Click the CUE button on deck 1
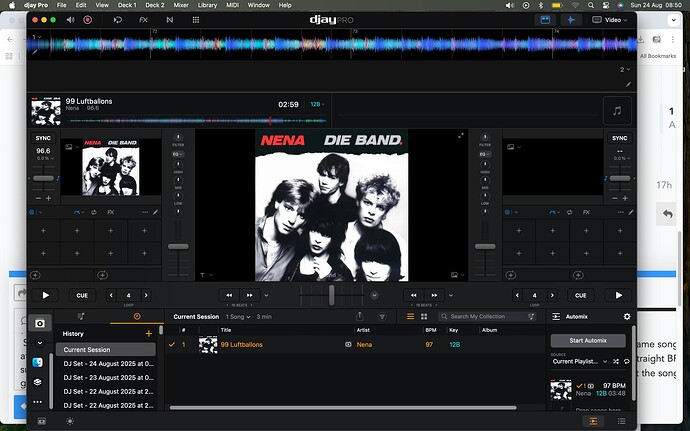Screen dimensions: 690x431 pos(82,295)
